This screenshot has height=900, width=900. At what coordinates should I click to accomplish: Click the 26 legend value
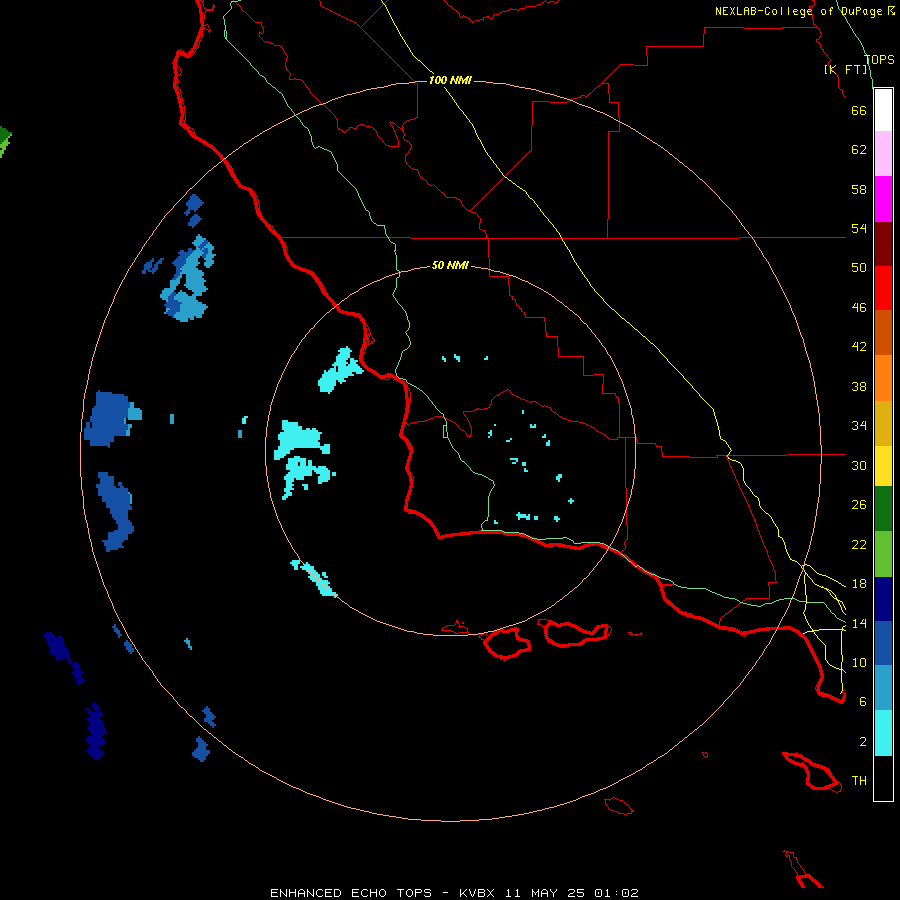click(x=859, y=505)
